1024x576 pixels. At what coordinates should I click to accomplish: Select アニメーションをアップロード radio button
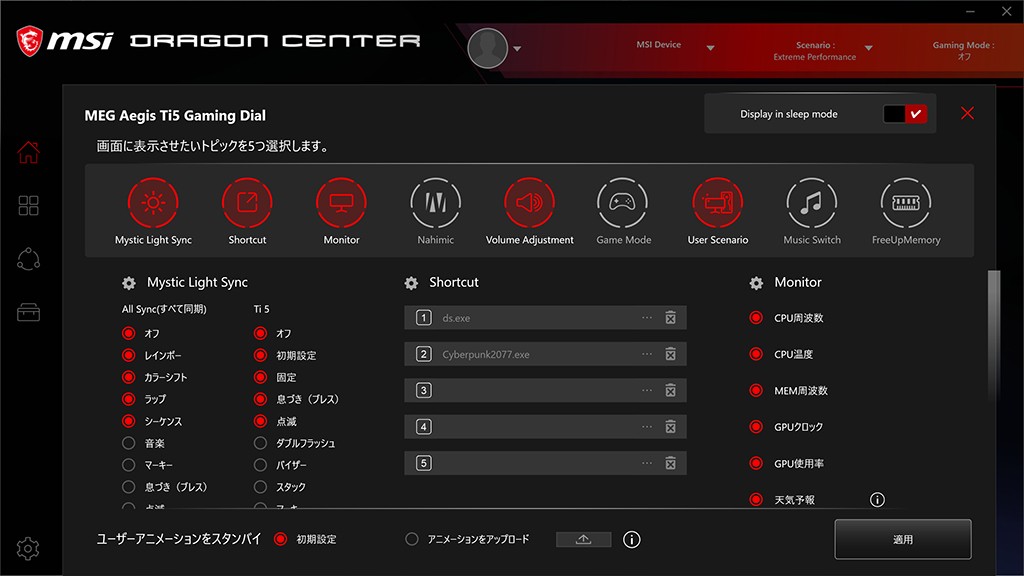point(411,539)
